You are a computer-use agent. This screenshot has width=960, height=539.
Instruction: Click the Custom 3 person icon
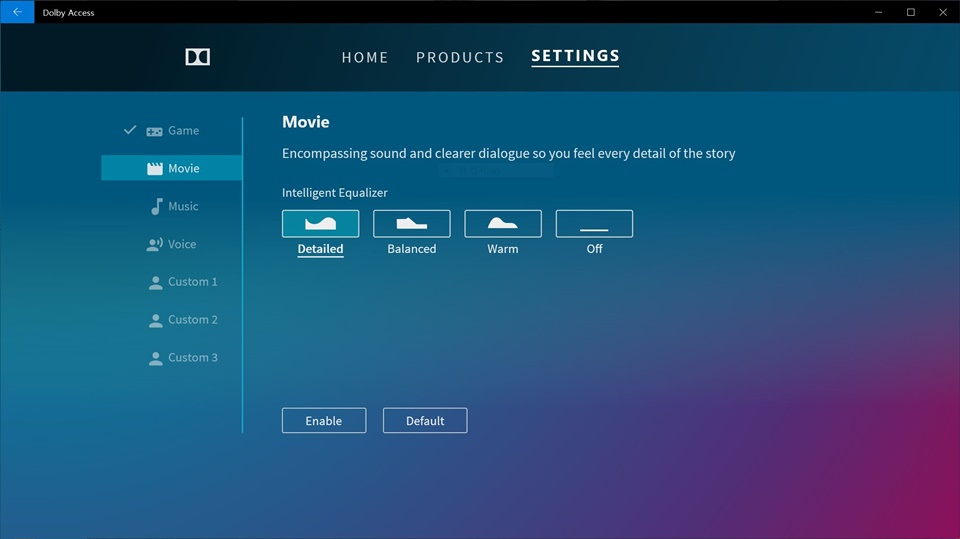(155, 358)
